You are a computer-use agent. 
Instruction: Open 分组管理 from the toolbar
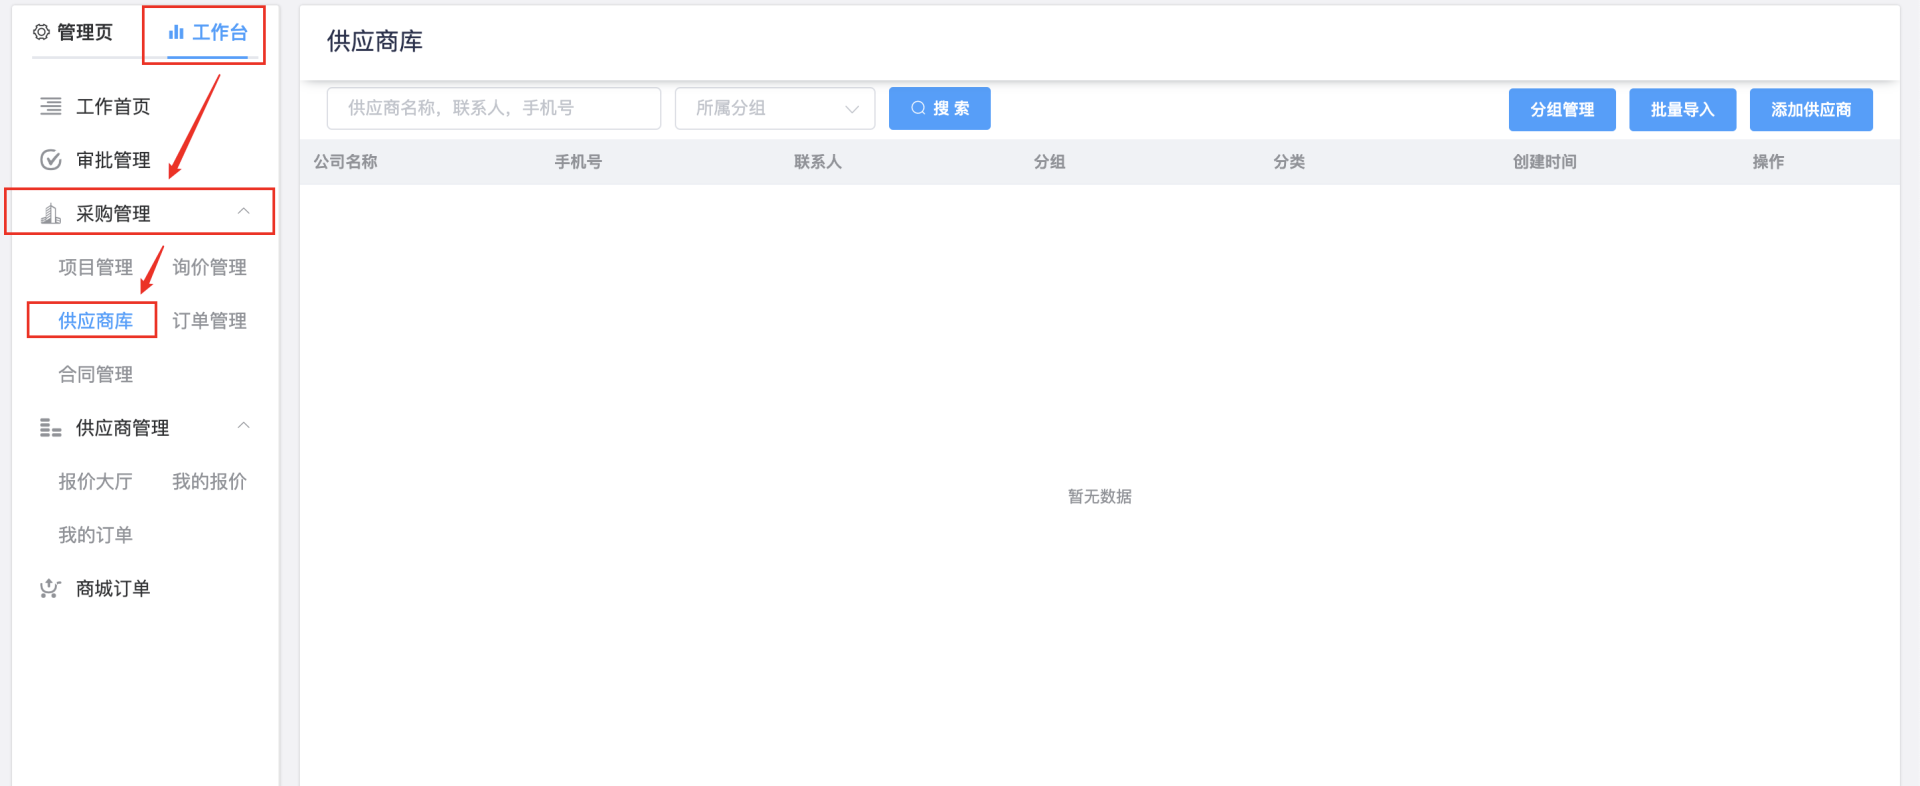pyautogui.click(x=1561, y=109)
